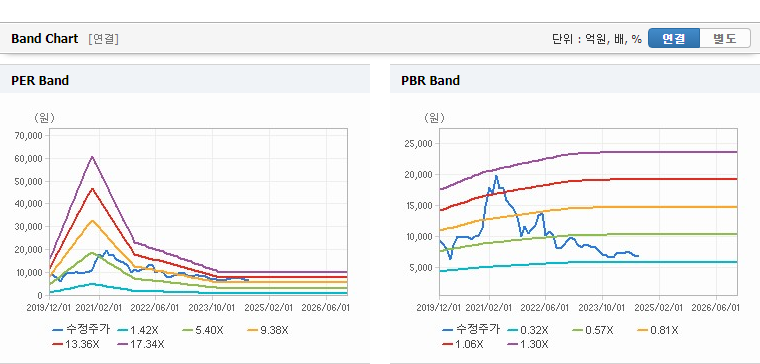Click 2023/10/01 x-axis date in PBR Band

(x=602, y=308)
